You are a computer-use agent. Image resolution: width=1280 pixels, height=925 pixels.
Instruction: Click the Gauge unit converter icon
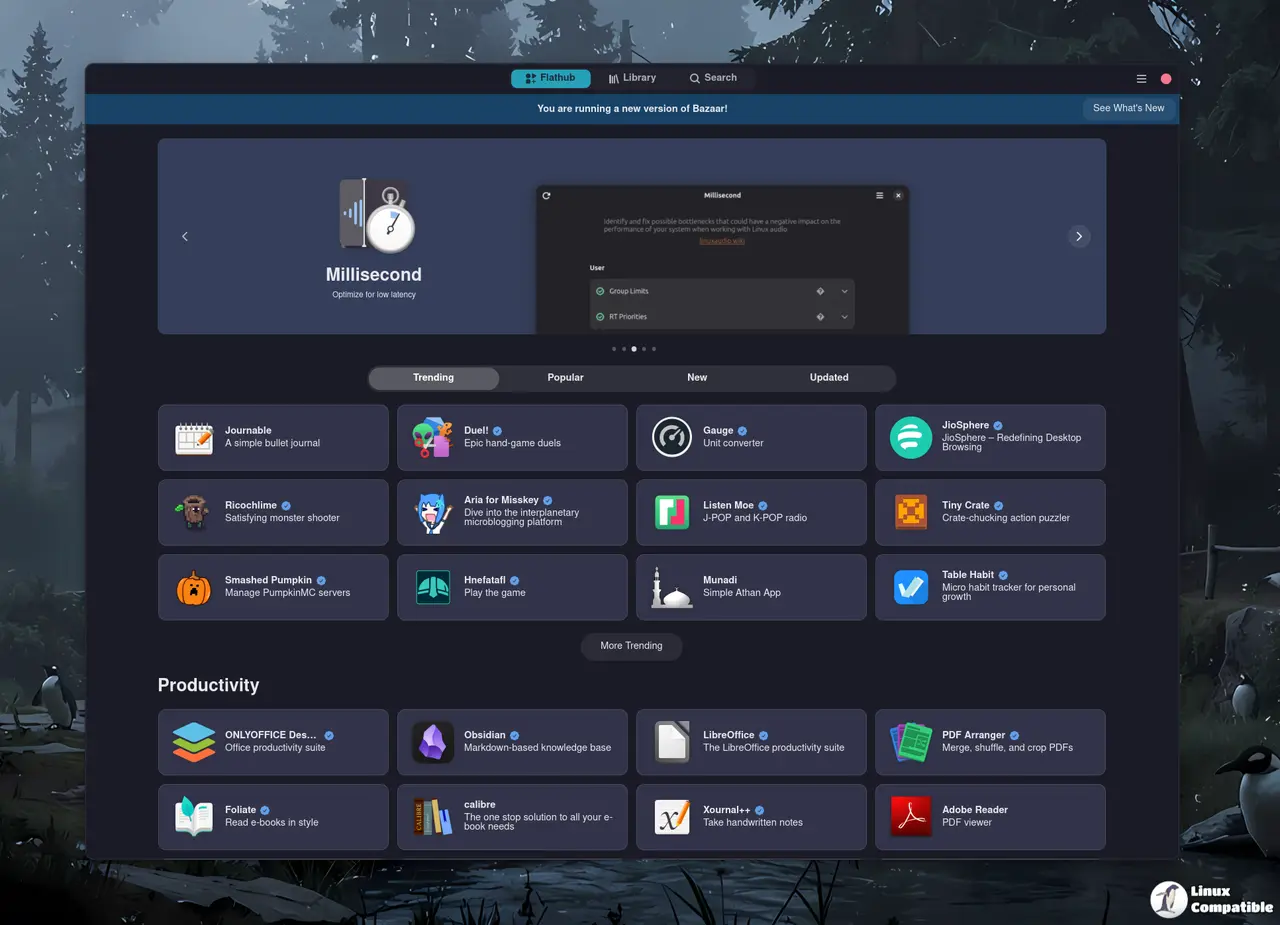click(672, 438)
